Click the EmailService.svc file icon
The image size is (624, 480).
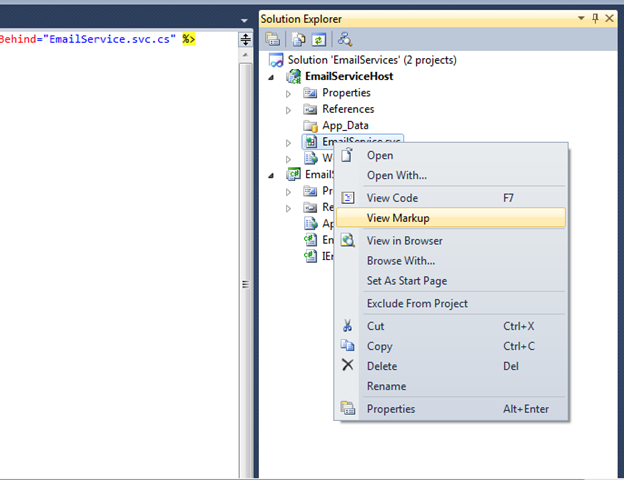310,141
